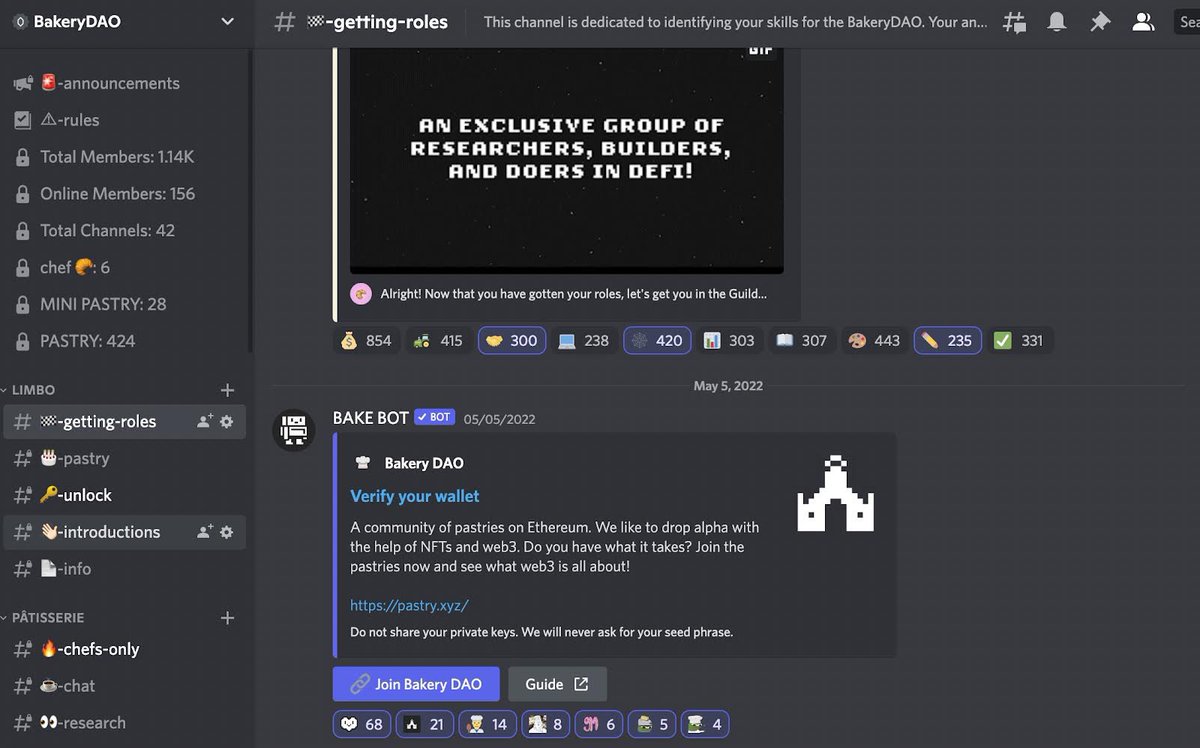
Task: Toggle heart reaction with 68
Action: [x=362, y=724]
